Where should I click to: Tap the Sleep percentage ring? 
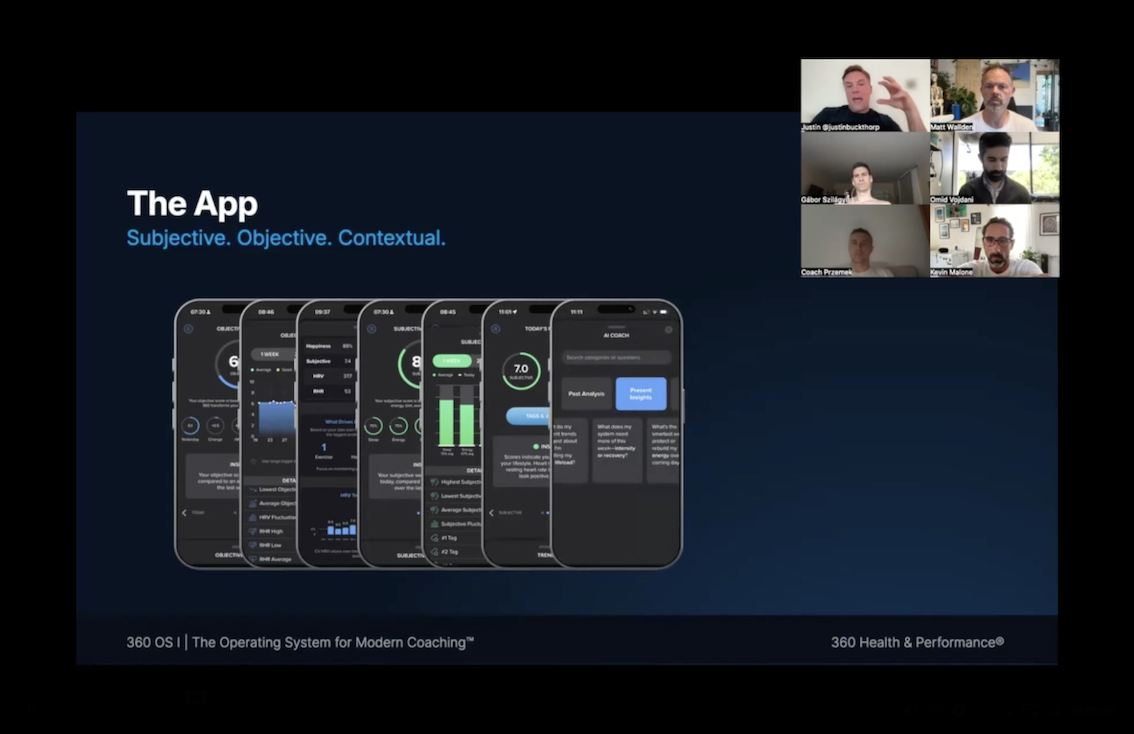(x=374, y=426)
